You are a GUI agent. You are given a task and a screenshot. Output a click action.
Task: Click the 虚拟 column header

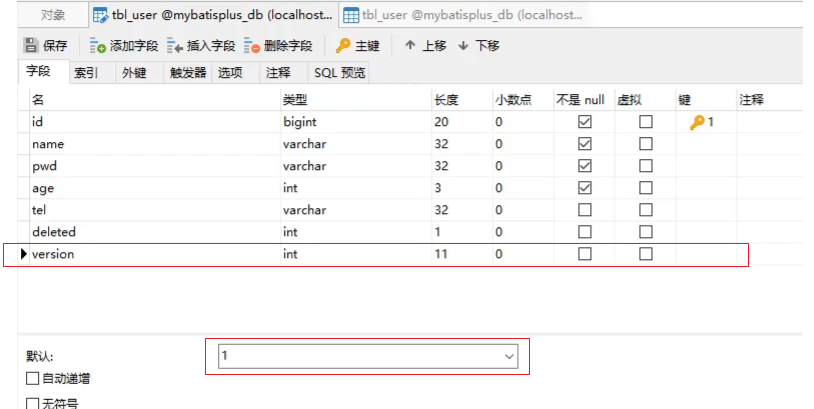click(x=645, y=100)
